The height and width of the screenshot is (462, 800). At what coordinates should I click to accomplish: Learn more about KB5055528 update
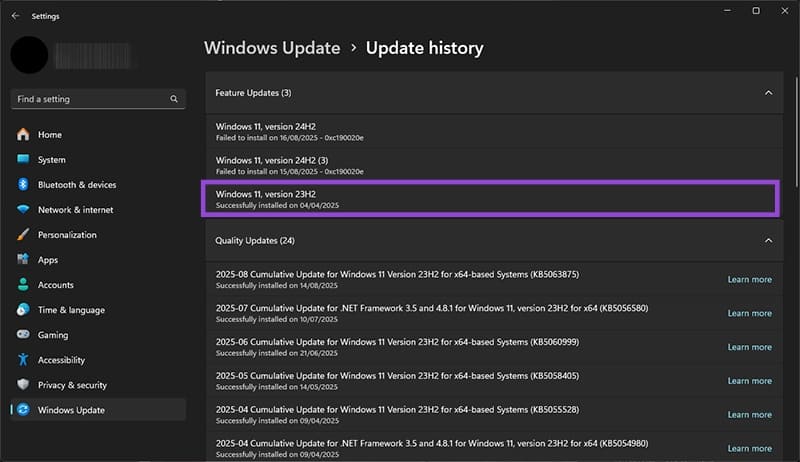click(749, 415)
